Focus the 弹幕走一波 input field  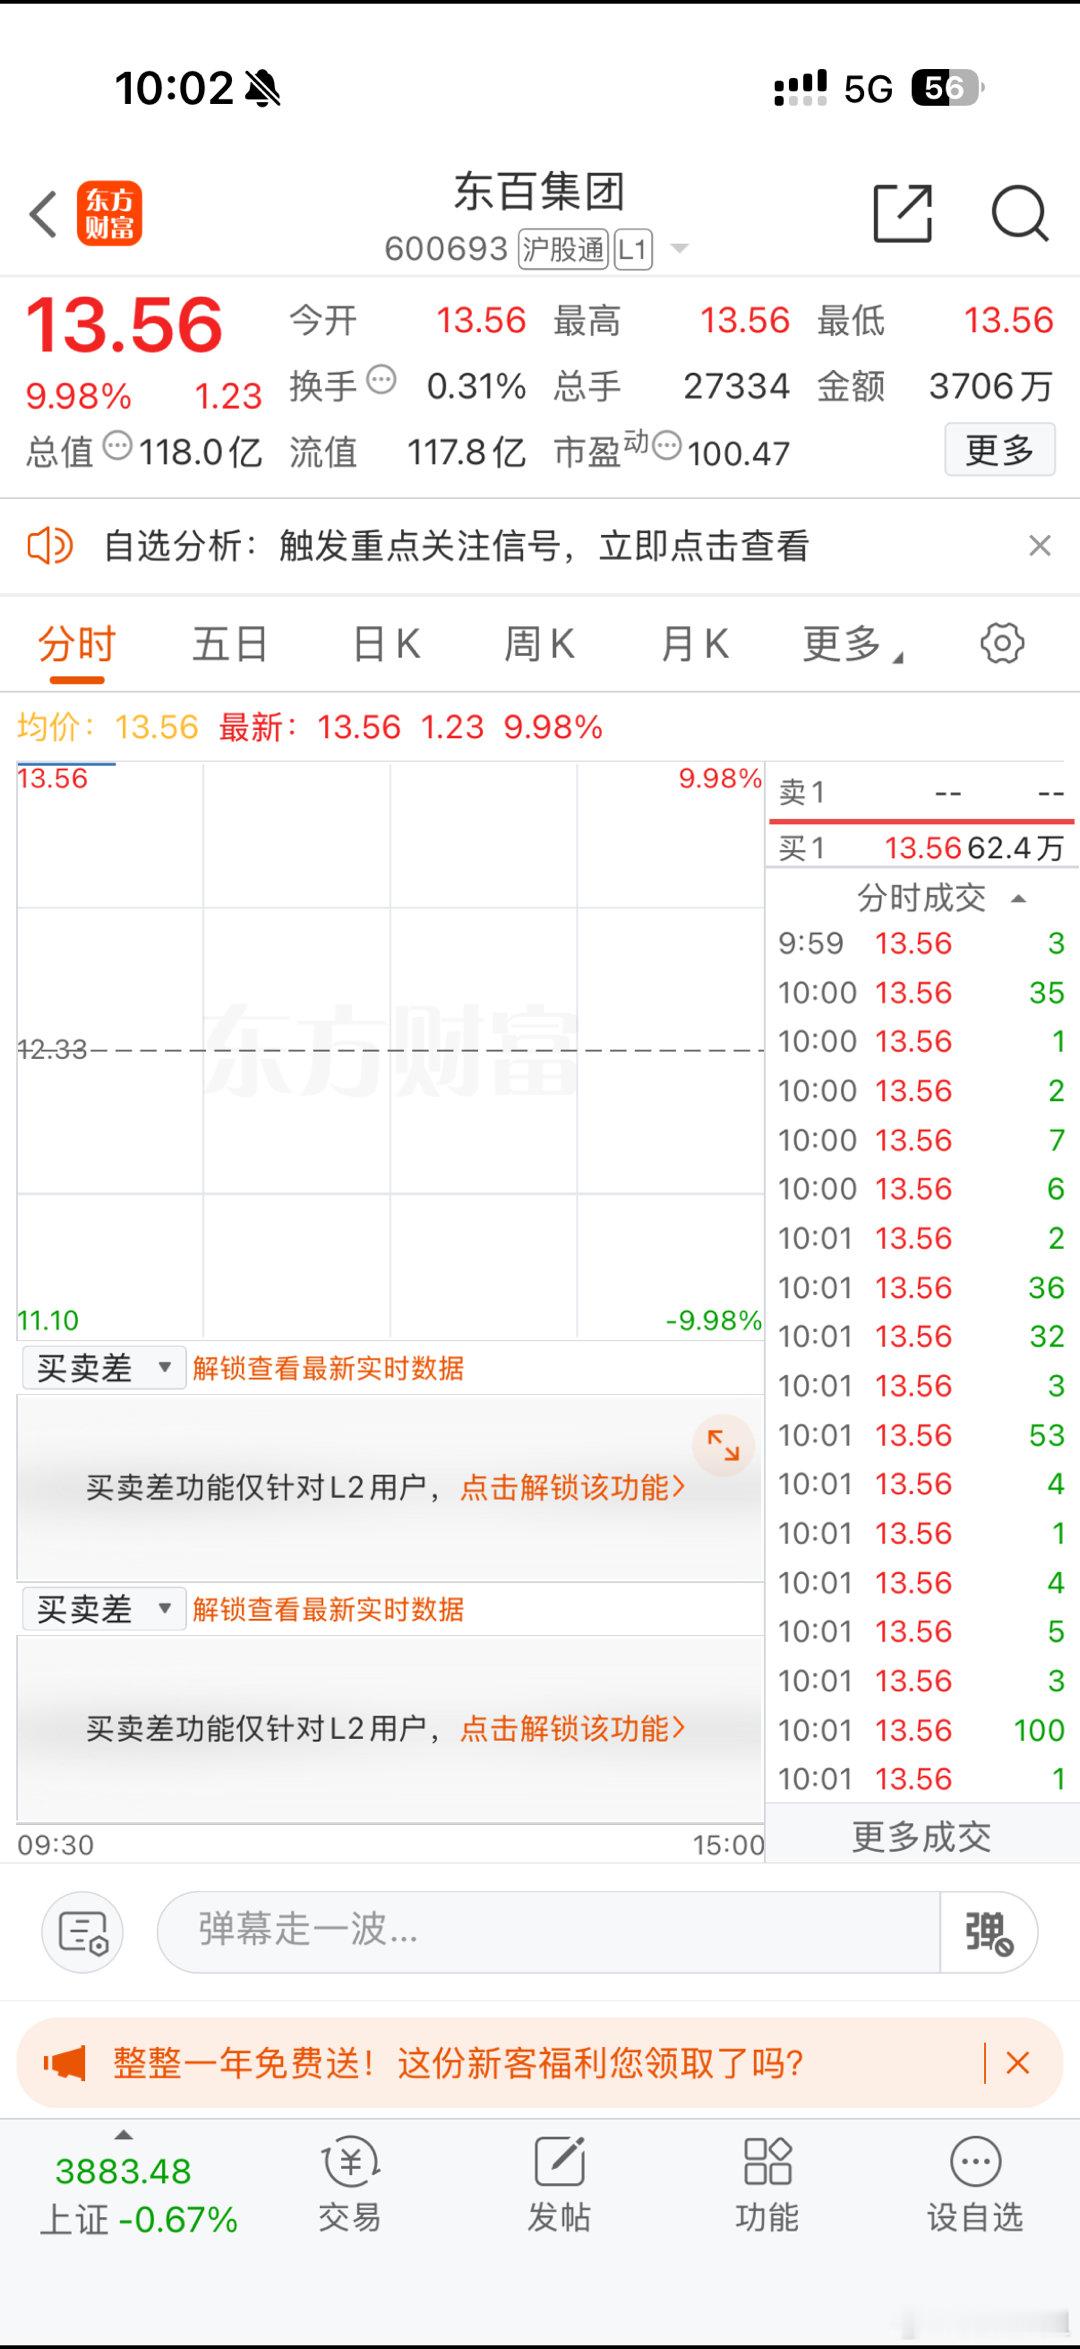[x=548, y=1932]
